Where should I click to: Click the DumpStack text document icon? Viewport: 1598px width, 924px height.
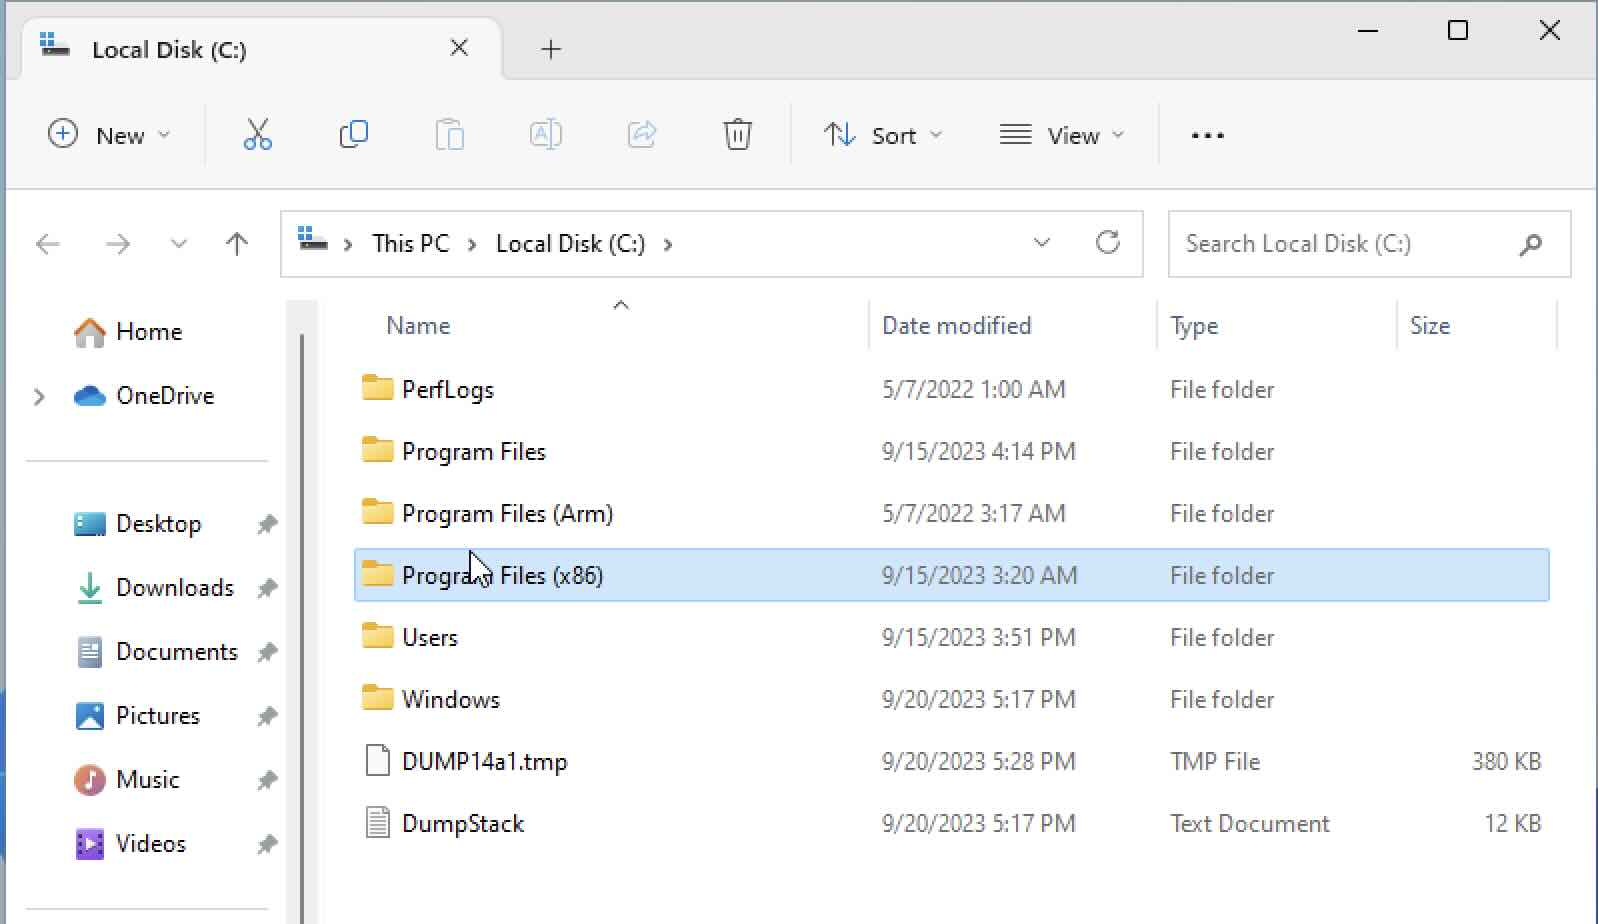[377, 823]
